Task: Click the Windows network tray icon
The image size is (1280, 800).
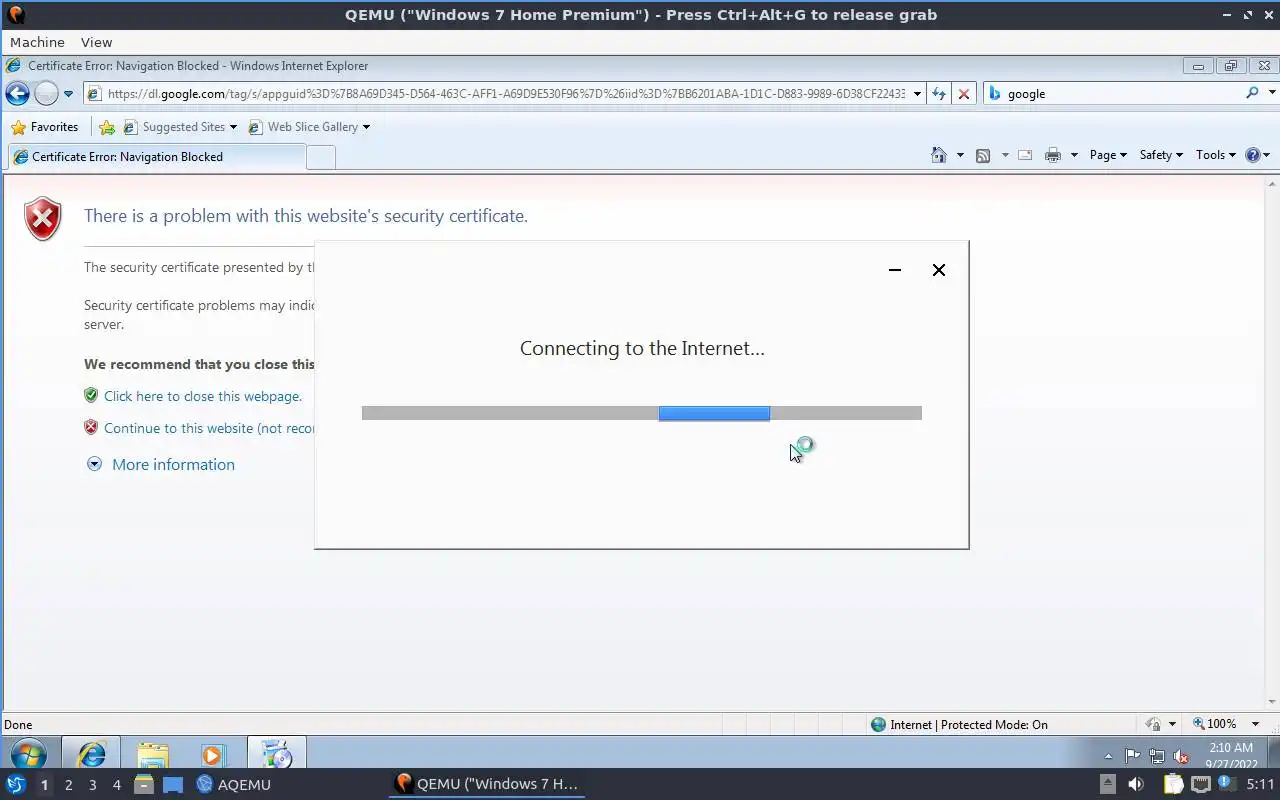Action: [1157, 756]
